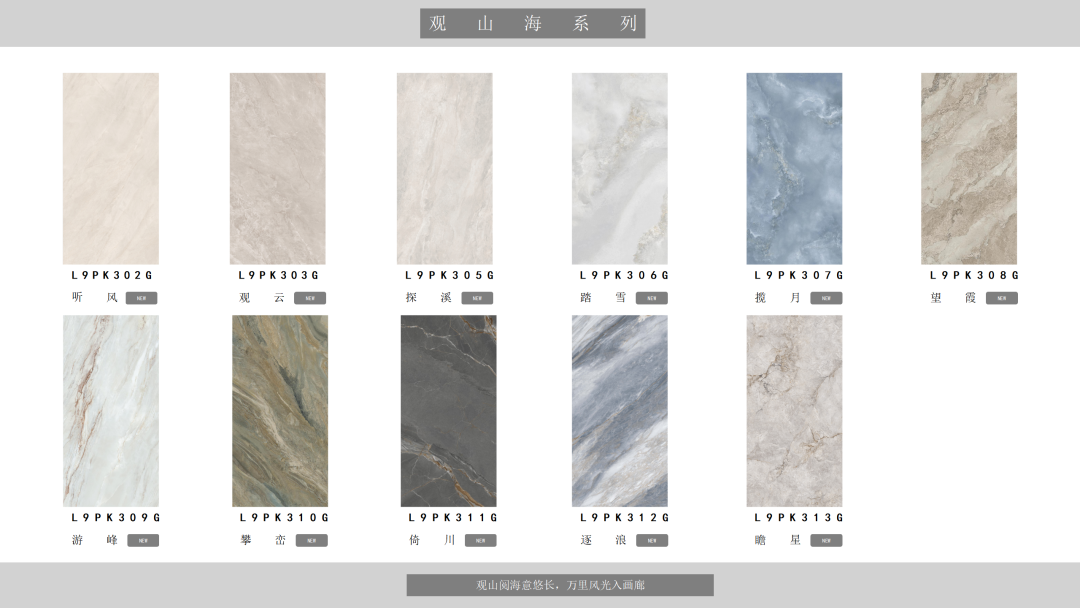This screenshot has height=608, width=1080.
Task: Click the 观山海系列 title banner
Action: 532,24
